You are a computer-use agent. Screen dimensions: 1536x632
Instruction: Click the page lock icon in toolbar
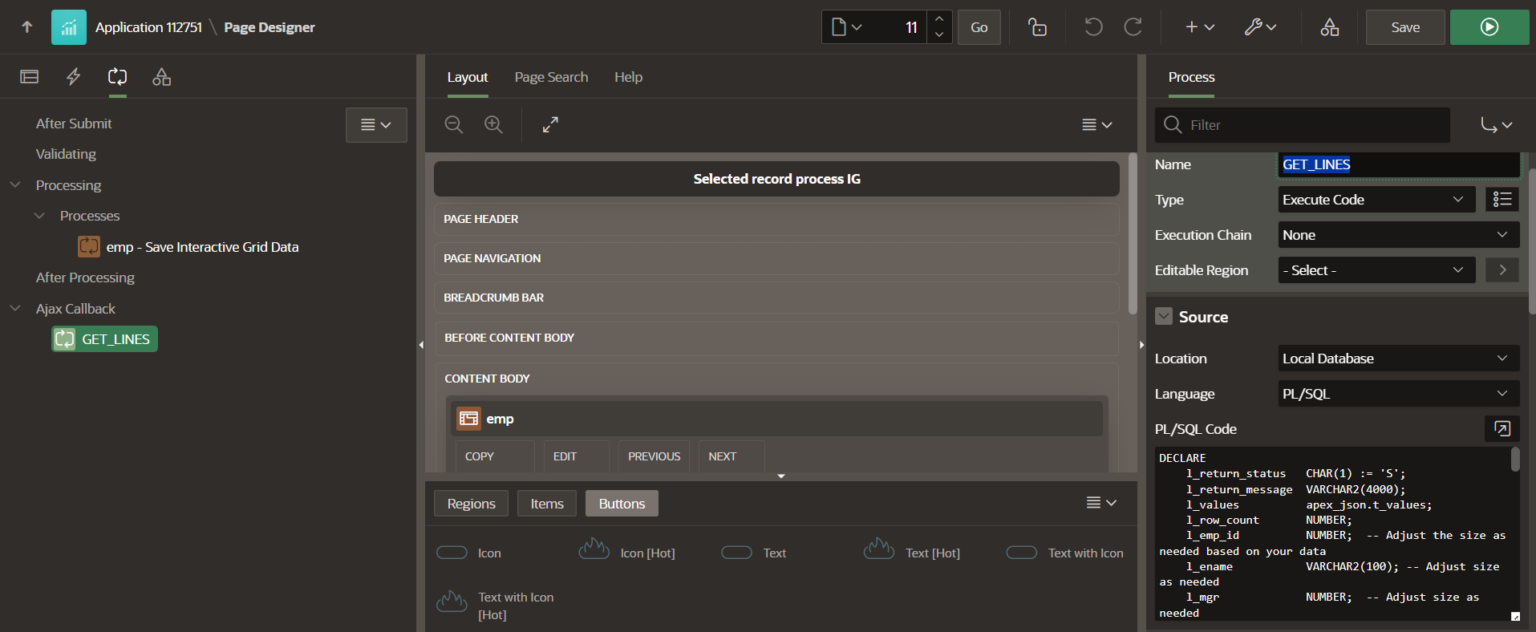coord(1038,27)
